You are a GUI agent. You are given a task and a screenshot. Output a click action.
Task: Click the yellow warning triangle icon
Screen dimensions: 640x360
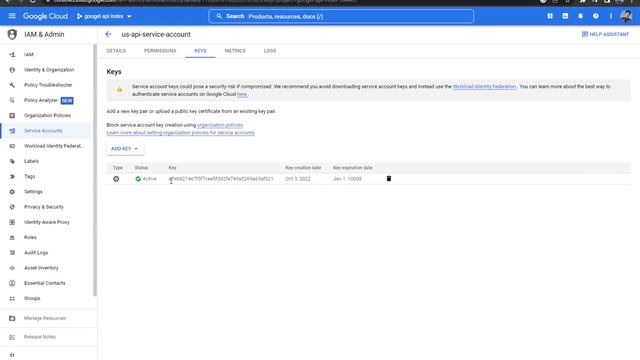coord(119,90)
